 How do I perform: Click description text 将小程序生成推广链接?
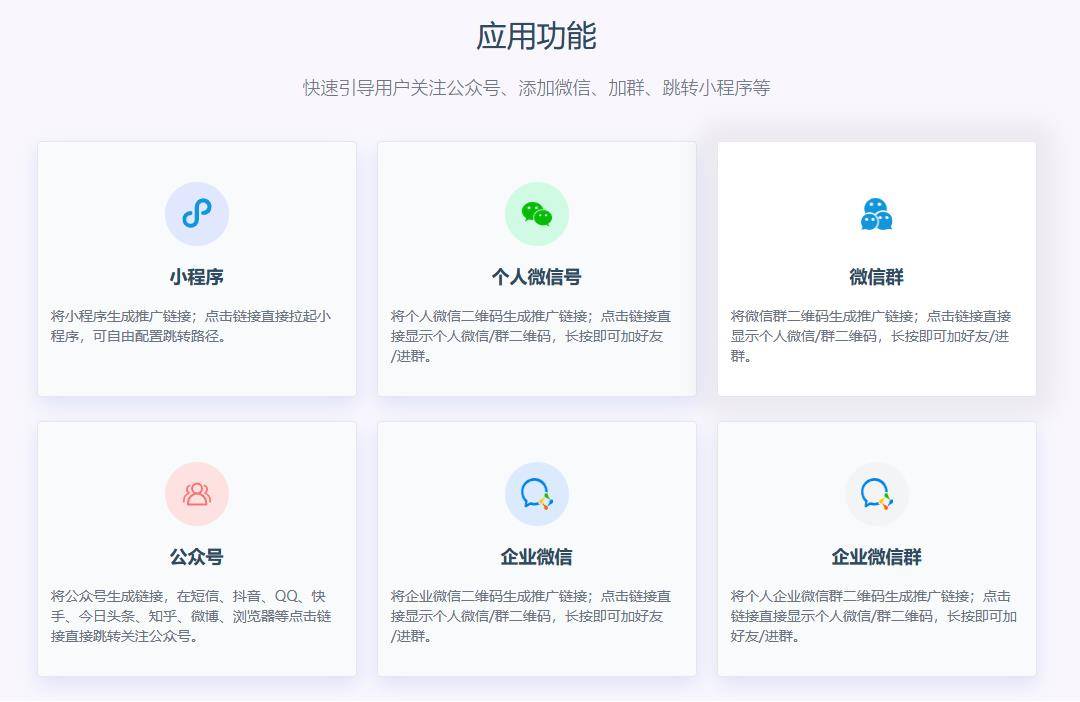pos(191,327)
